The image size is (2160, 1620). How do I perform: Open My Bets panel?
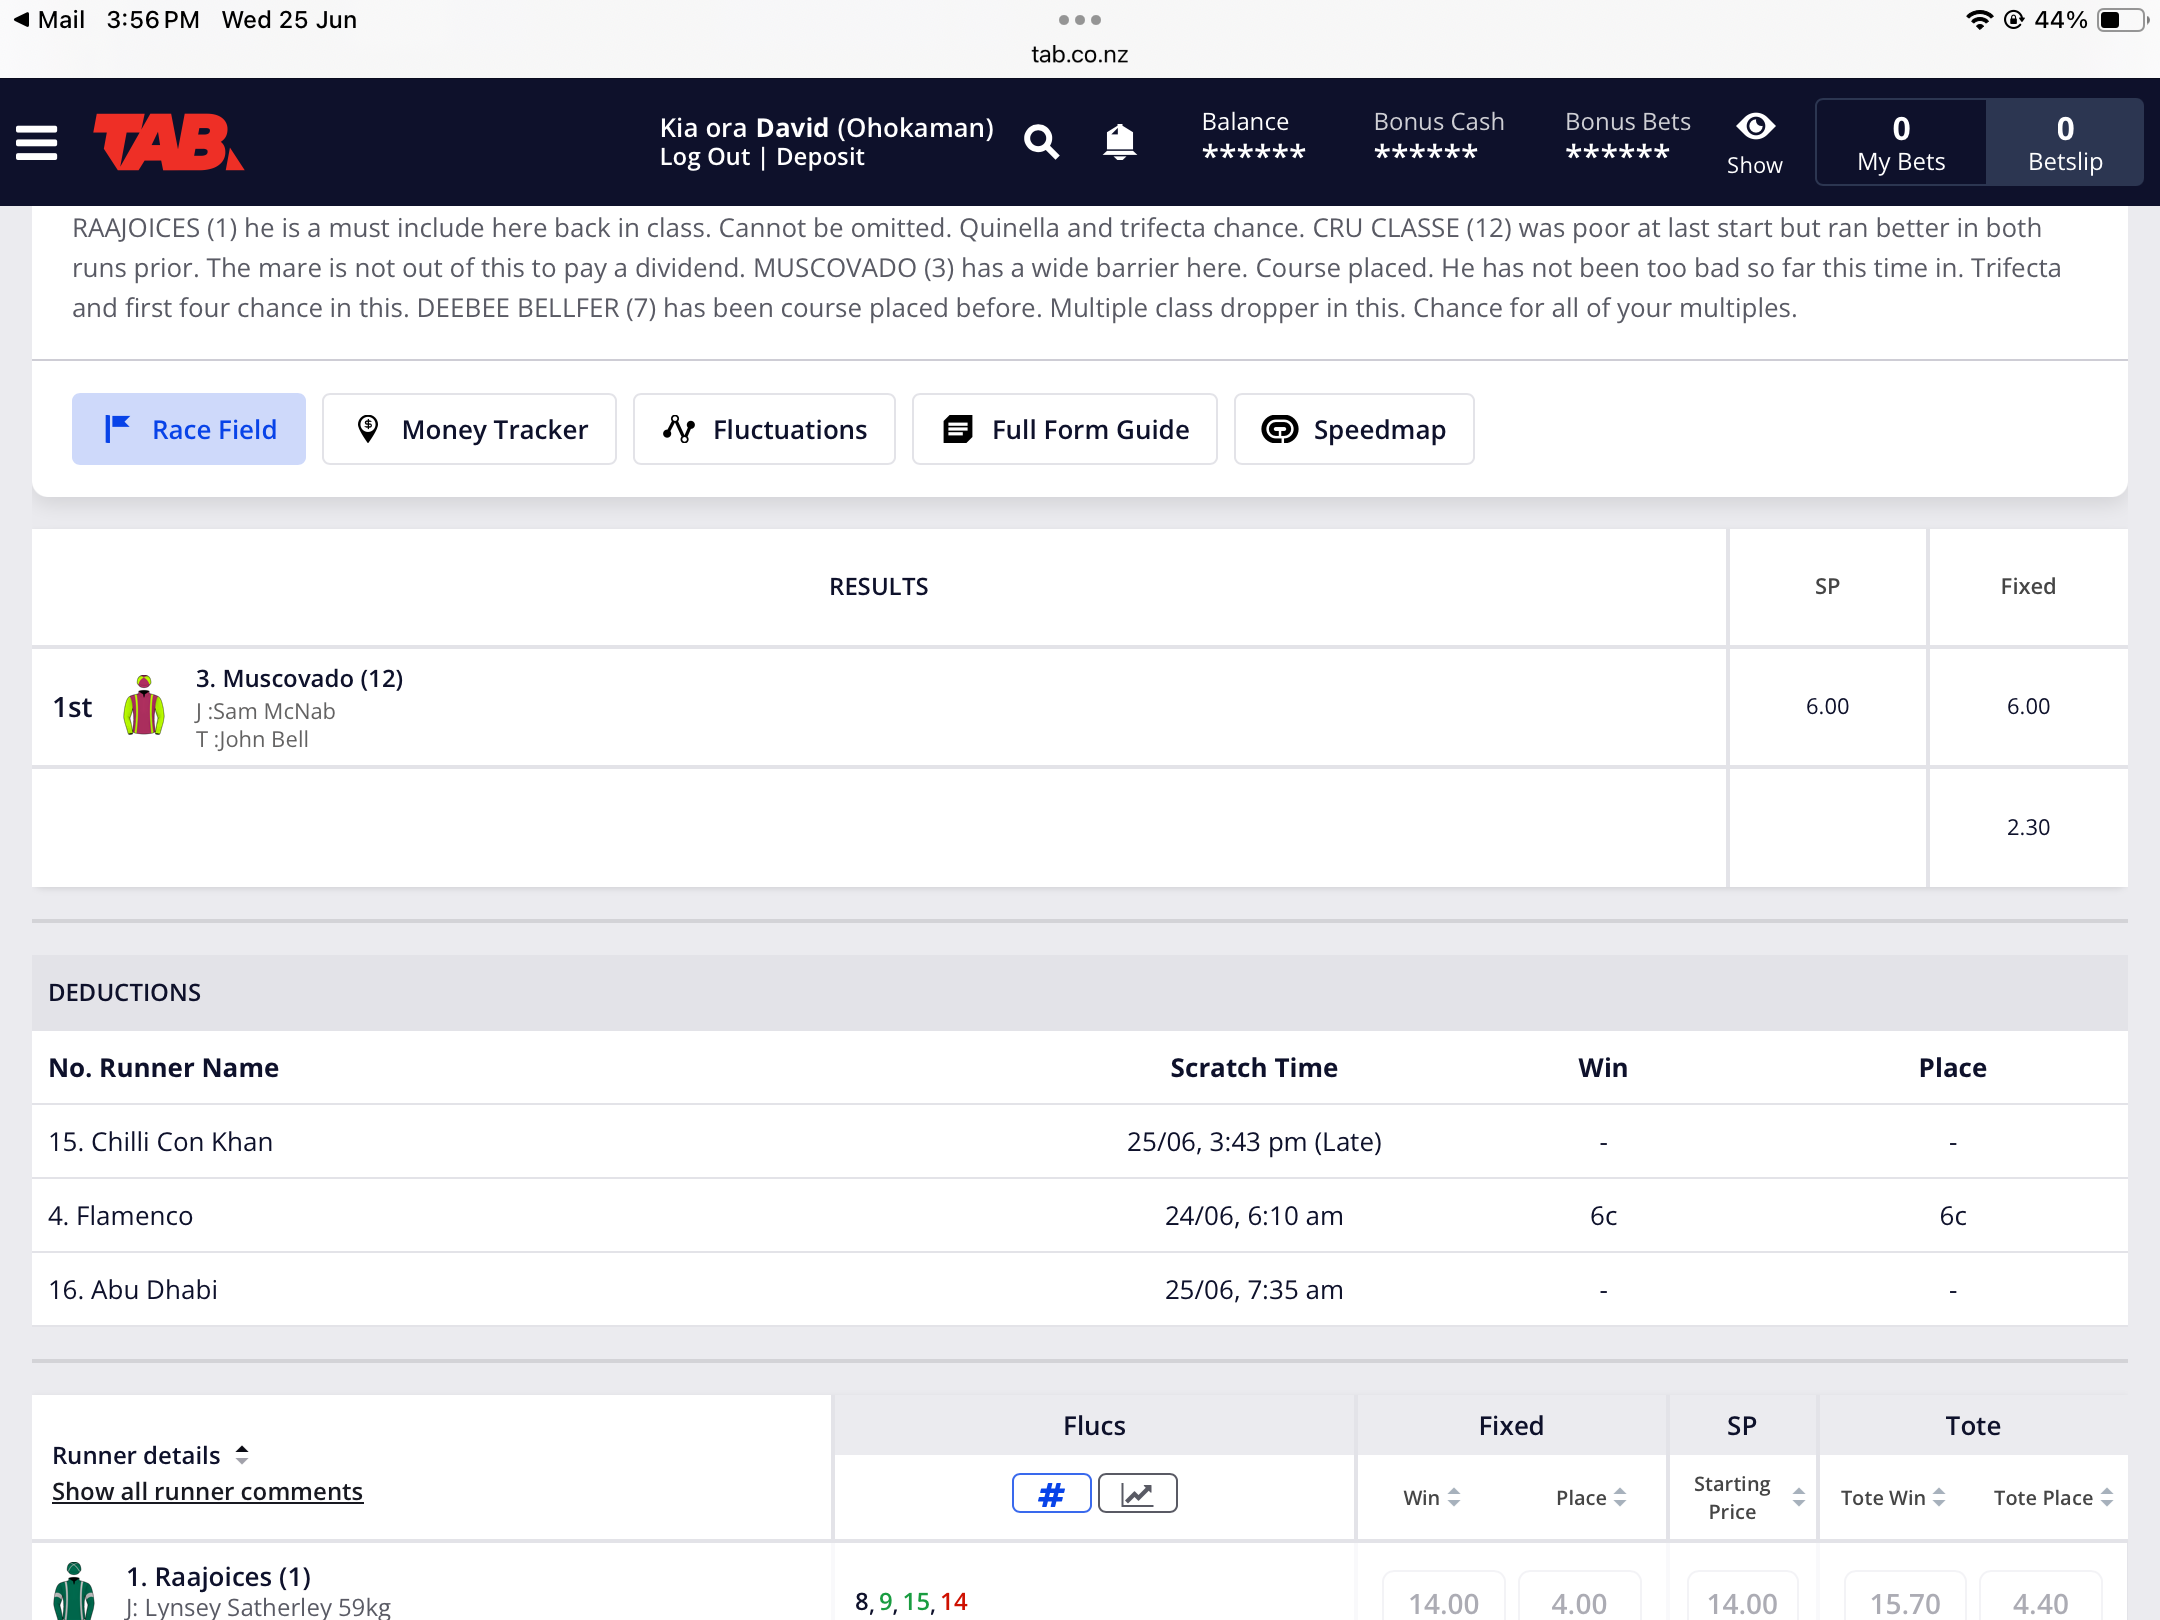pos(1901,142)
